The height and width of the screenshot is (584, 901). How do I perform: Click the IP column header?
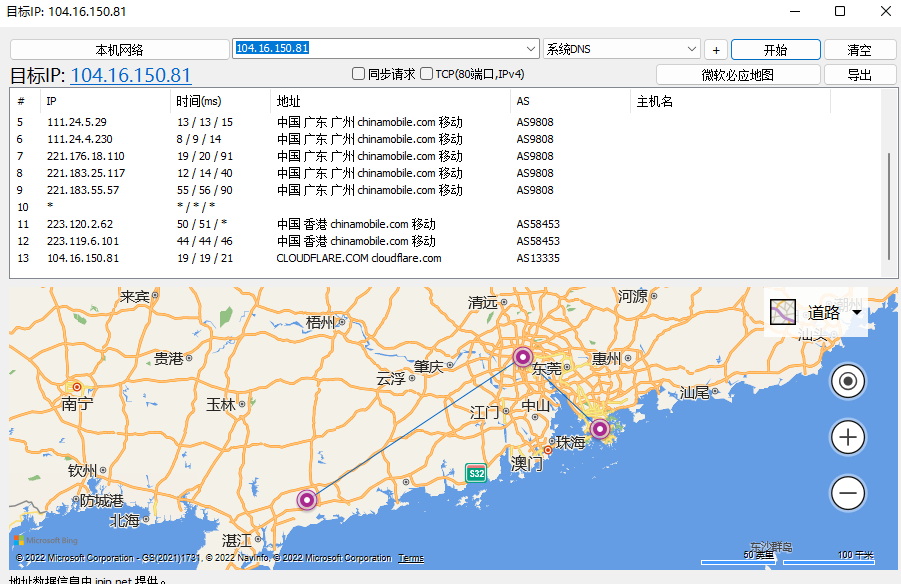coord(105,101)
